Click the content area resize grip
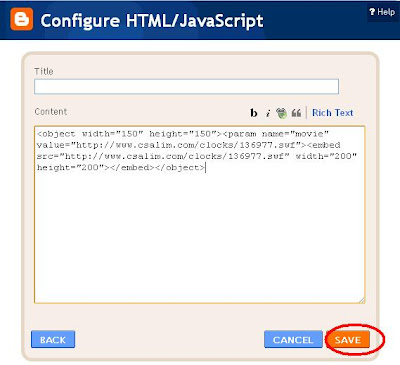 pos(362,300)
